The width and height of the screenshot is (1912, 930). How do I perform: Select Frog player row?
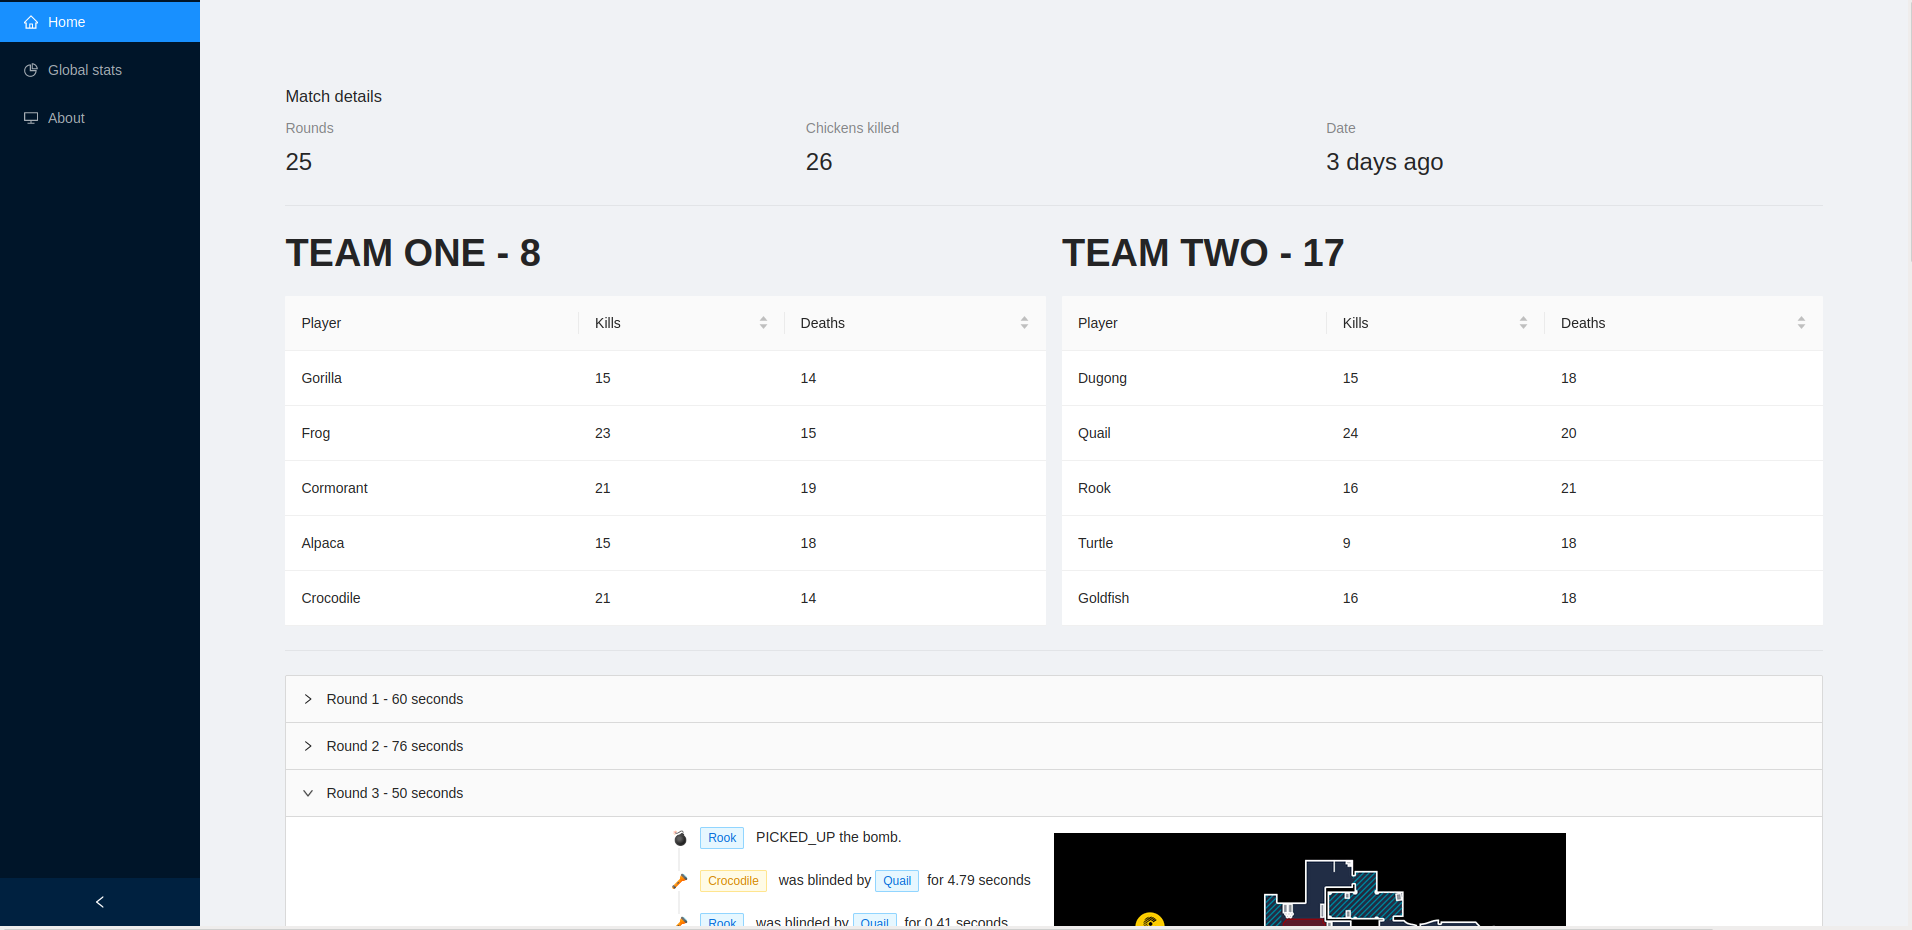point(665,433)
